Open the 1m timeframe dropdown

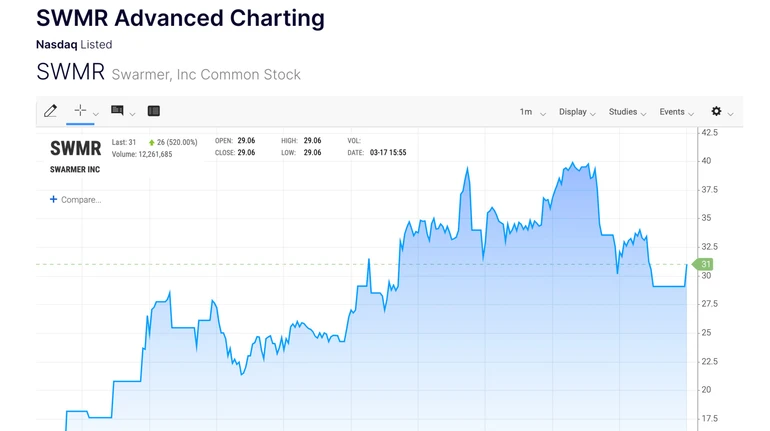pyautogui.click(x=532, y=112)
